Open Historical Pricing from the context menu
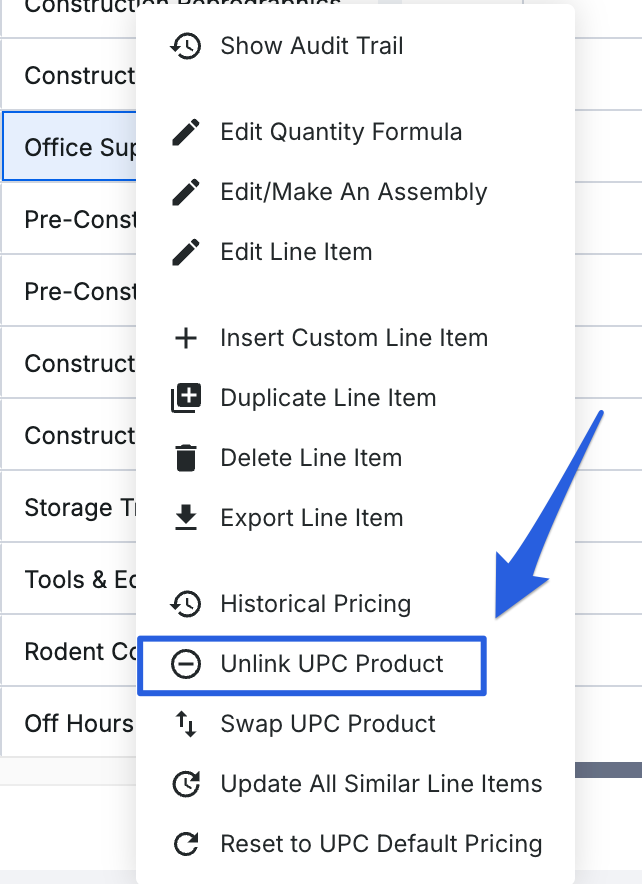The image size is (642, 884). 315,604
